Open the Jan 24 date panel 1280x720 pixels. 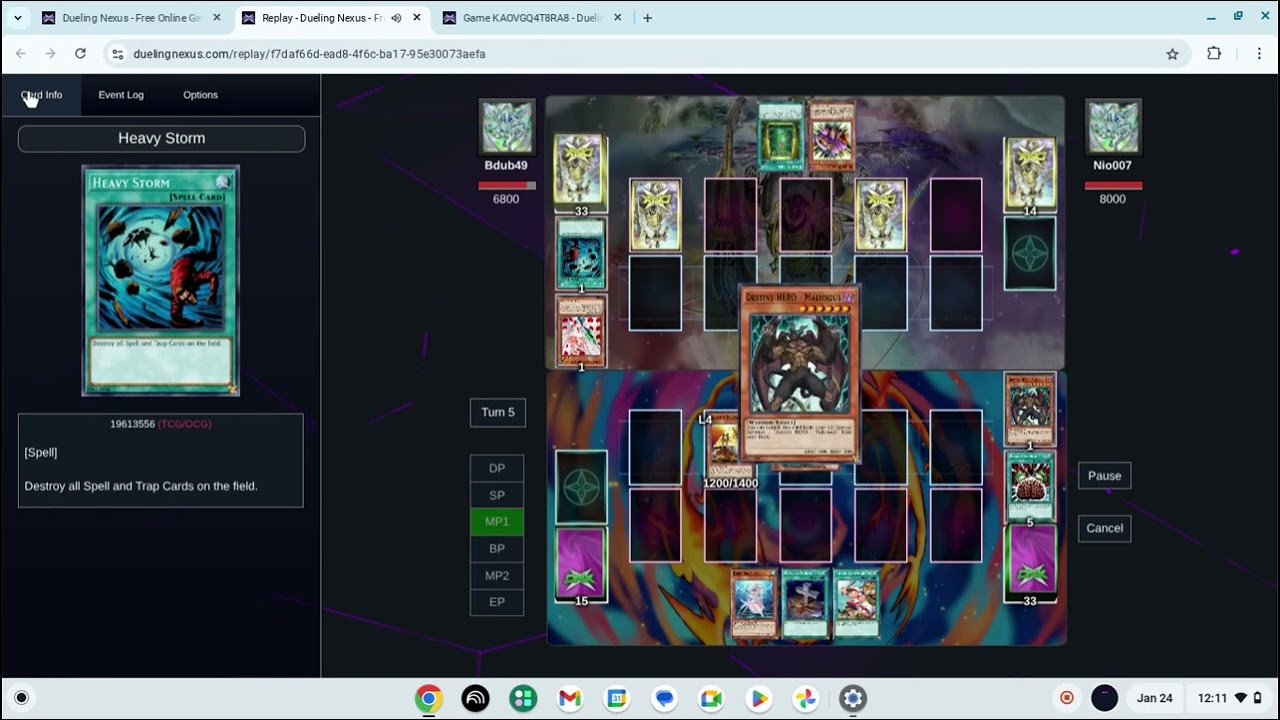pyautogui.click(x=1154, y=698)
